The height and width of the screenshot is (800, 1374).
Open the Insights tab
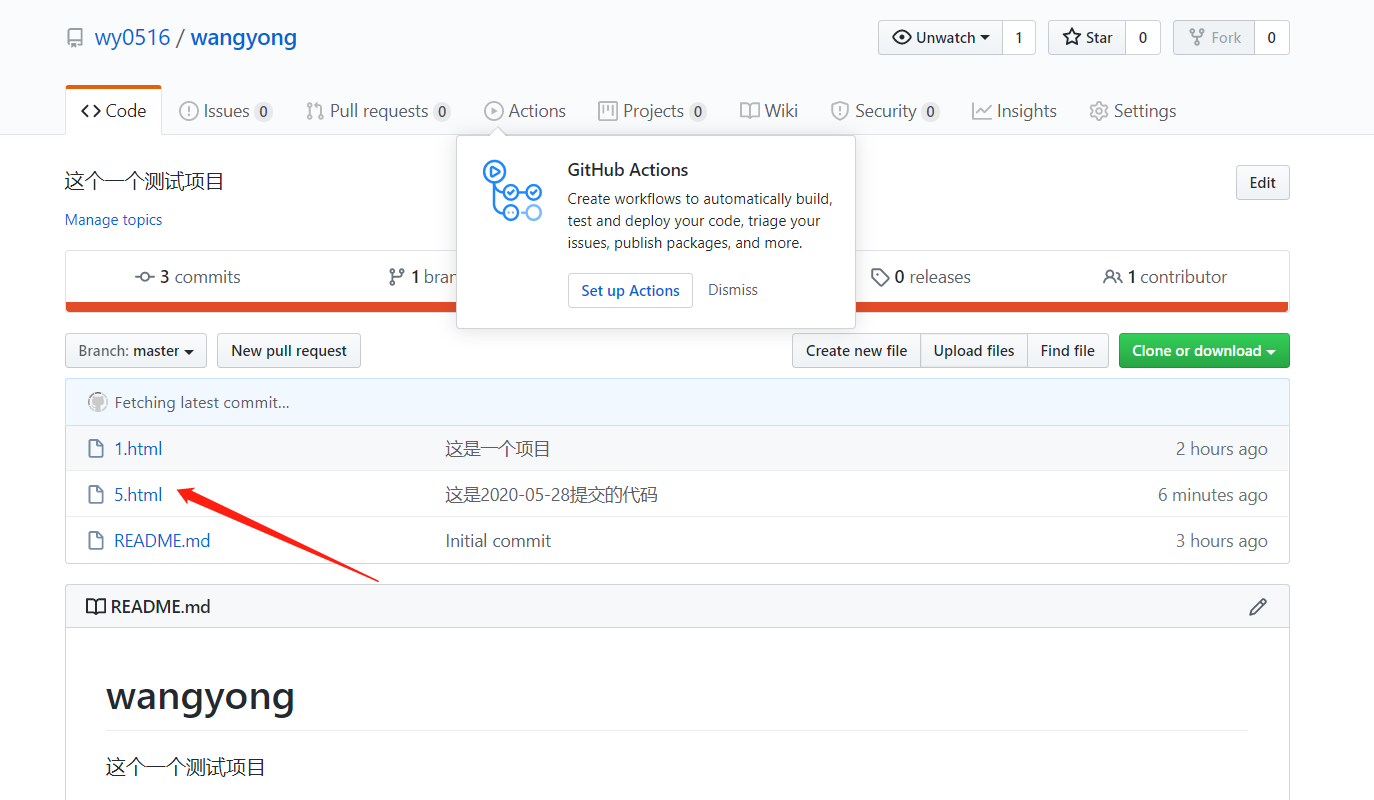click(1014, 111)
